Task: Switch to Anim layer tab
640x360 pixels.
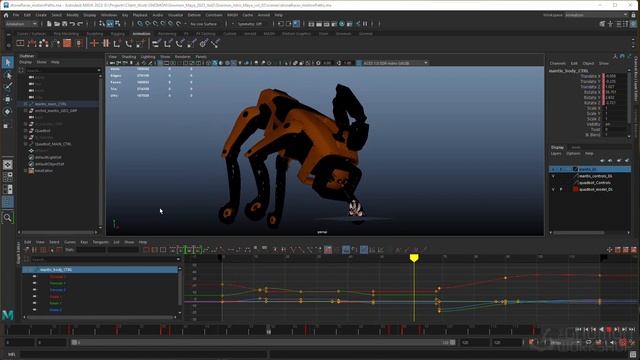Action: point(576,147)
